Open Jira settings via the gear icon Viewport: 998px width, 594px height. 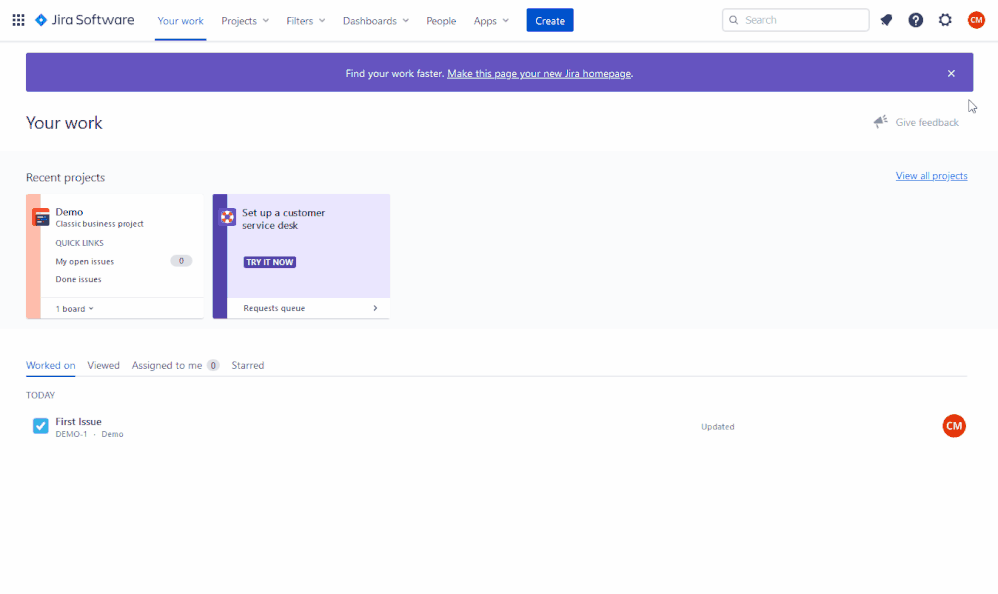(x=945, y=19)
